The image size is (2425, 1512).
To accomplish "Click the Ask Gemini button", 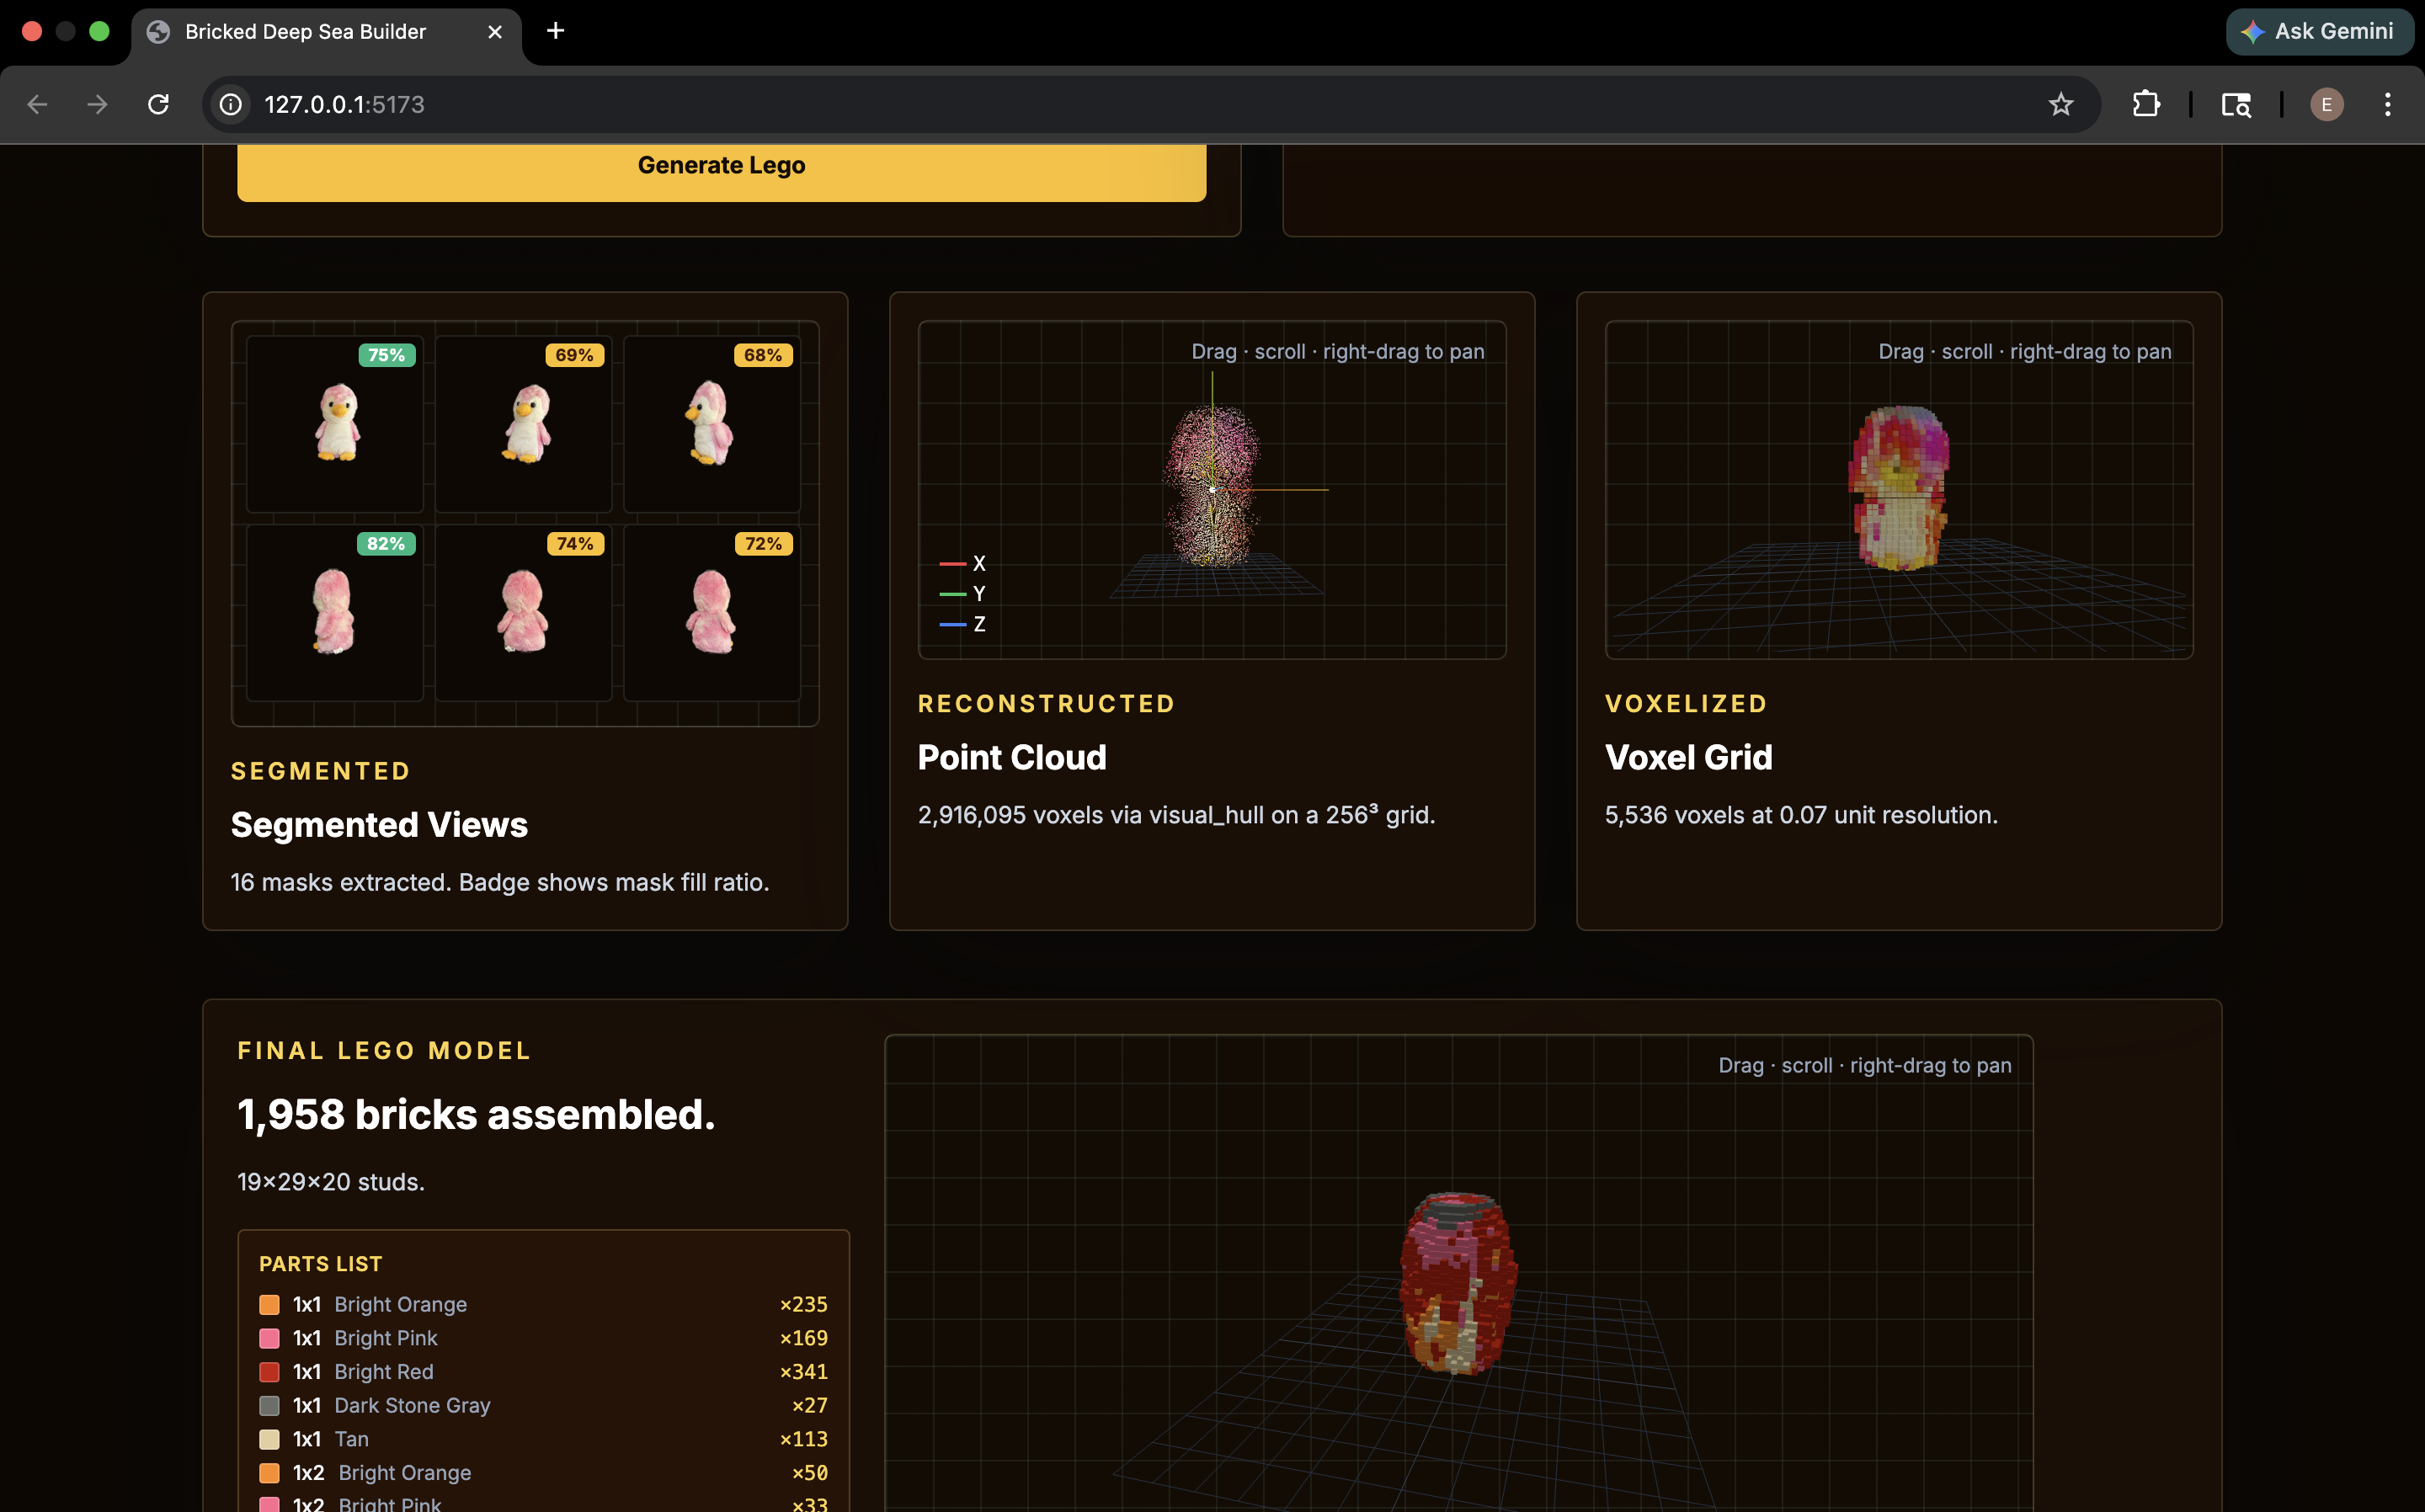I will (x=2319, y=31).
